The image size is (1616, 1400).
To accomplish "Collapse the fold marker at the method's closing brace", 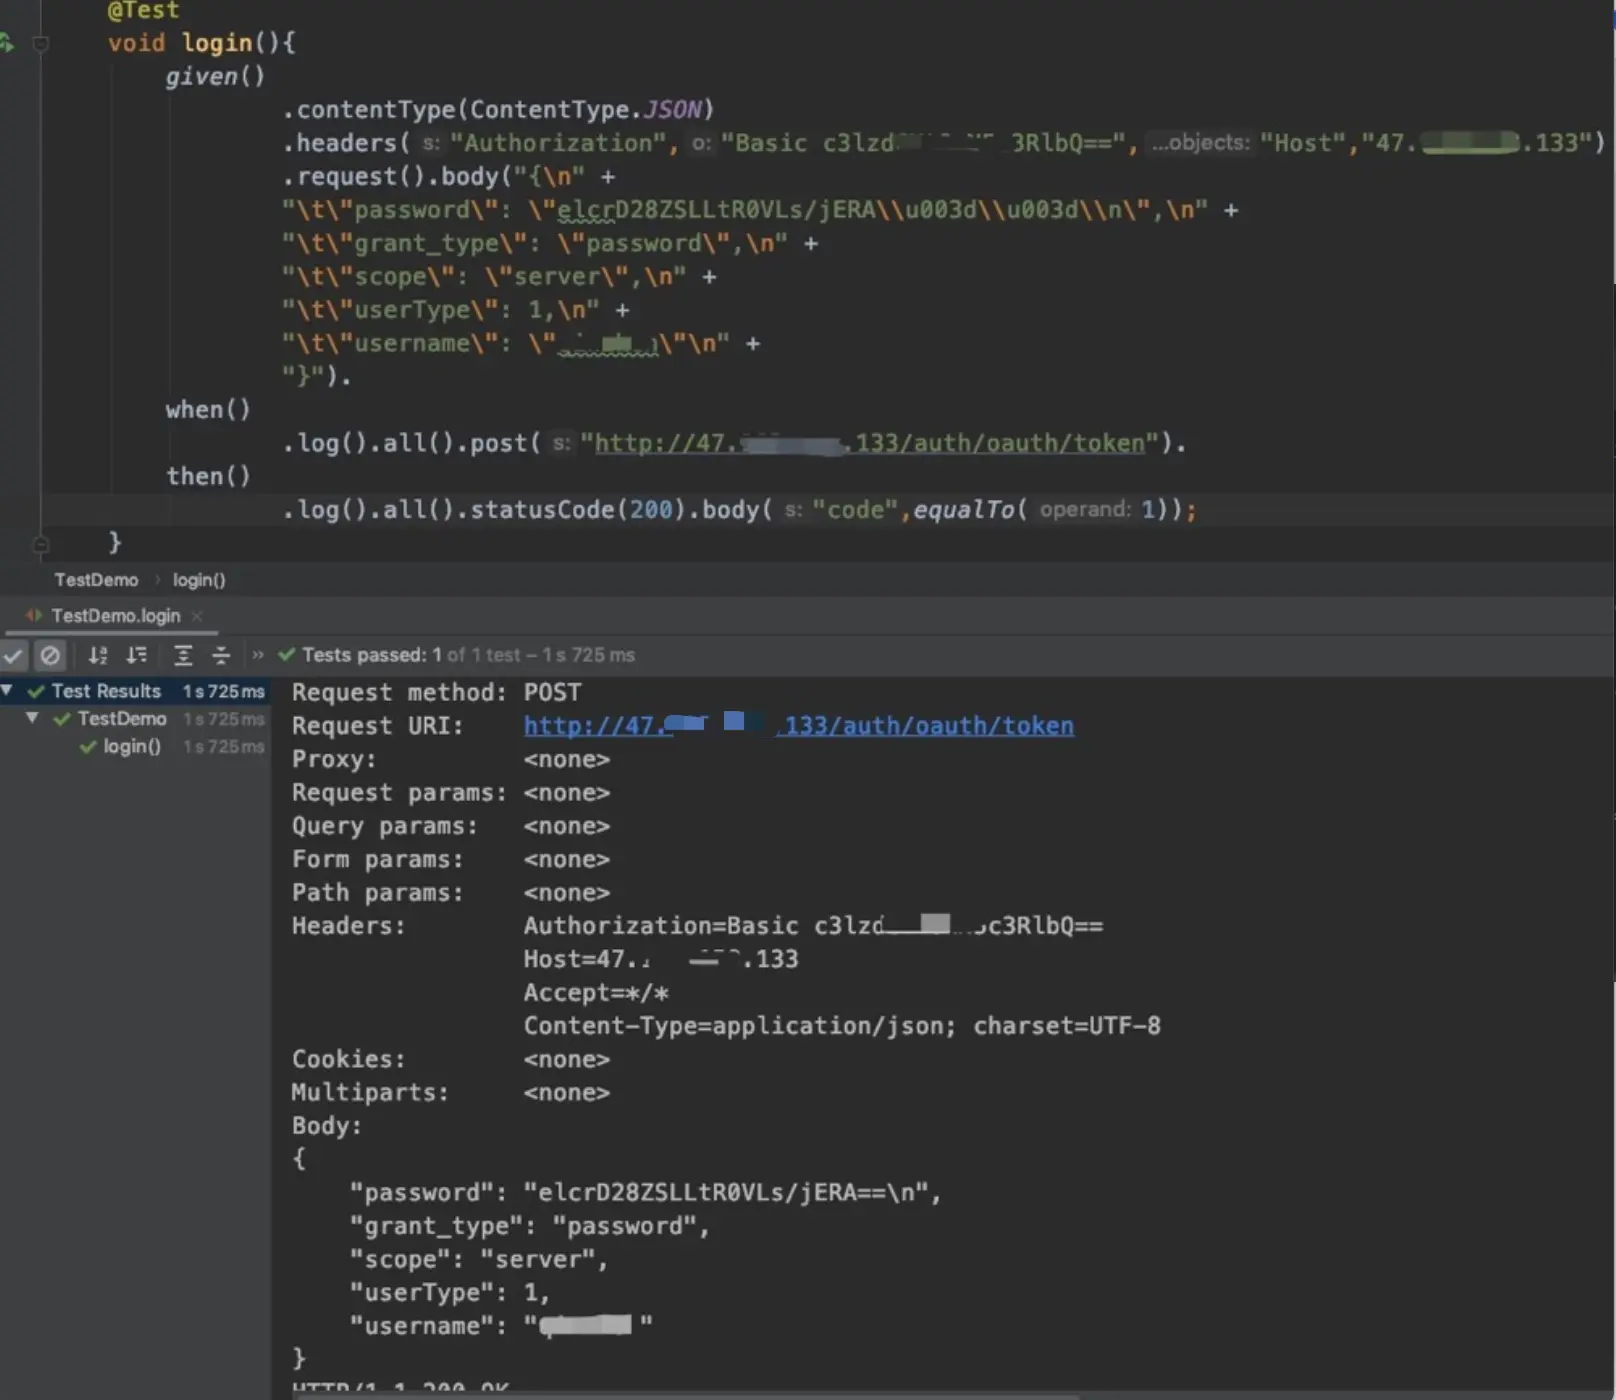I will tap(40, 544).
